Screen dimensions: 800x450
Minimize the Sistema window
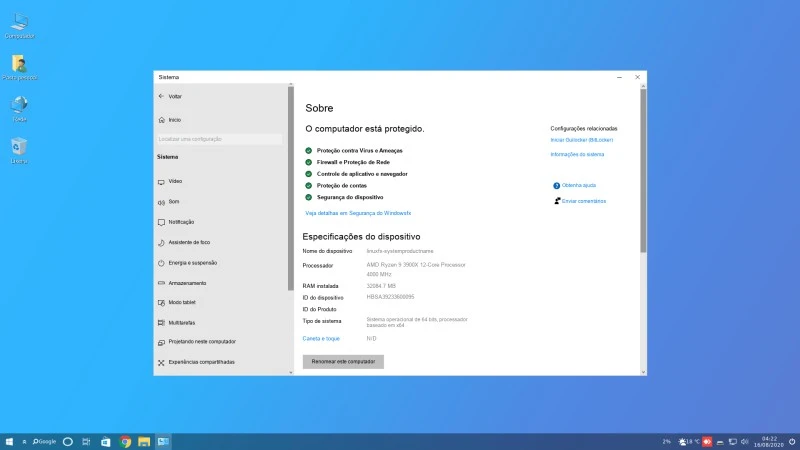pyautogui.click(x=619, y=77)
